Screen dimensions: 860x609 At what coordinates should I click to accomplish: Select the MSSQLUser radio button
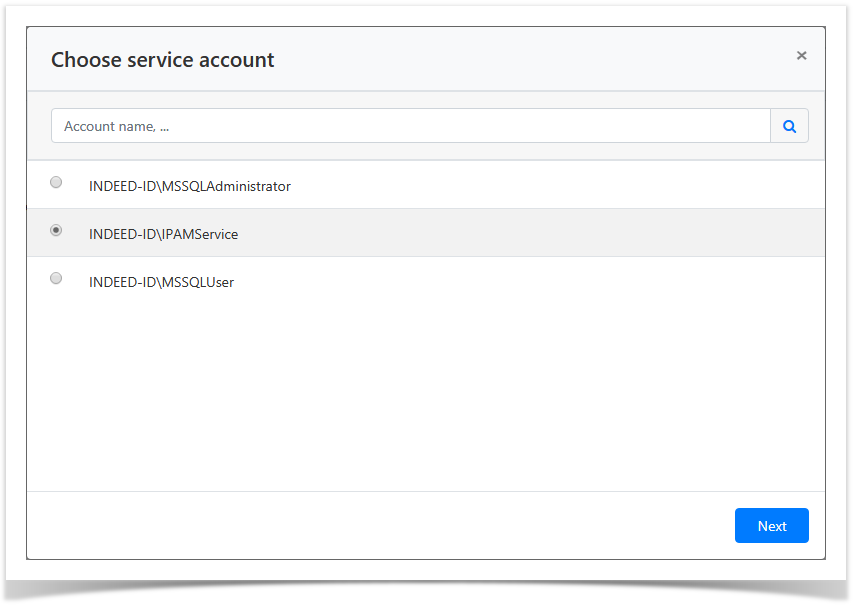point(56,278)
